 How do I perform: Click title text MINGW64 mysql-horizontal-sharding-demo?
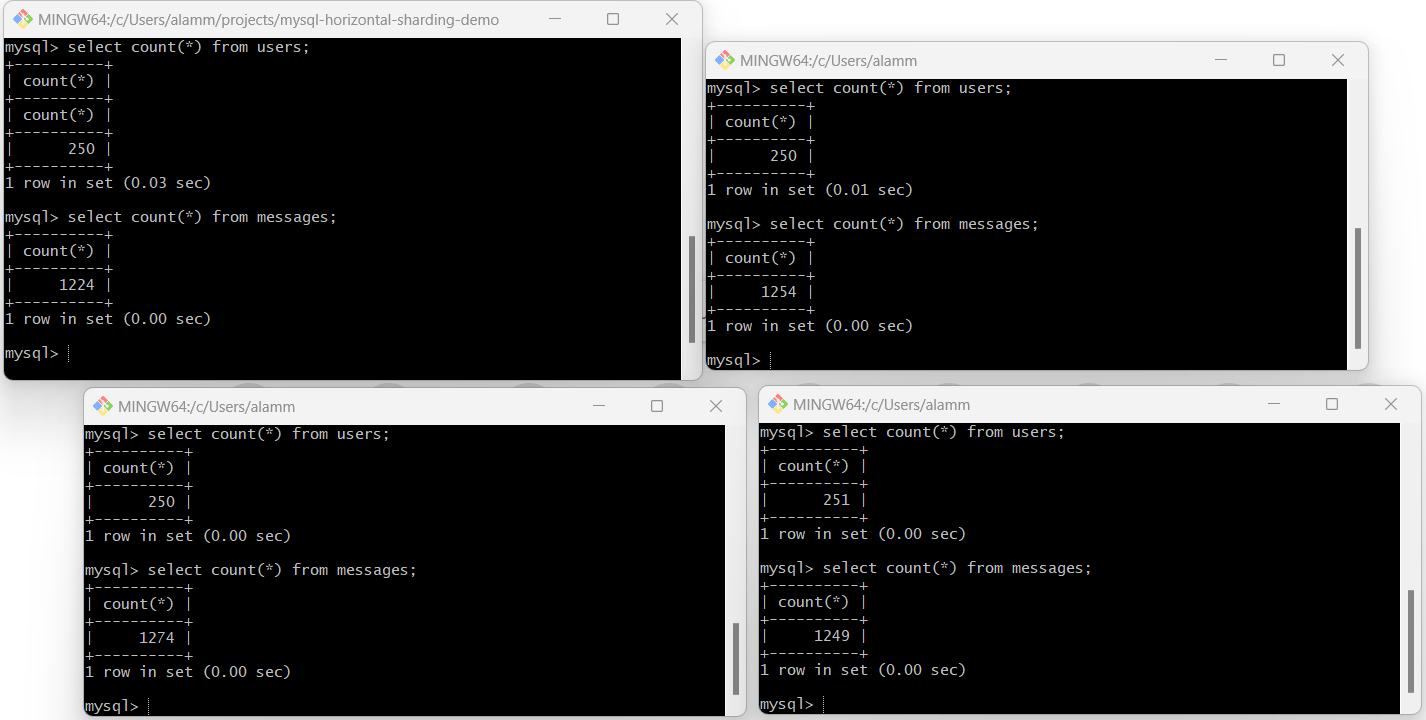[269, 20]
